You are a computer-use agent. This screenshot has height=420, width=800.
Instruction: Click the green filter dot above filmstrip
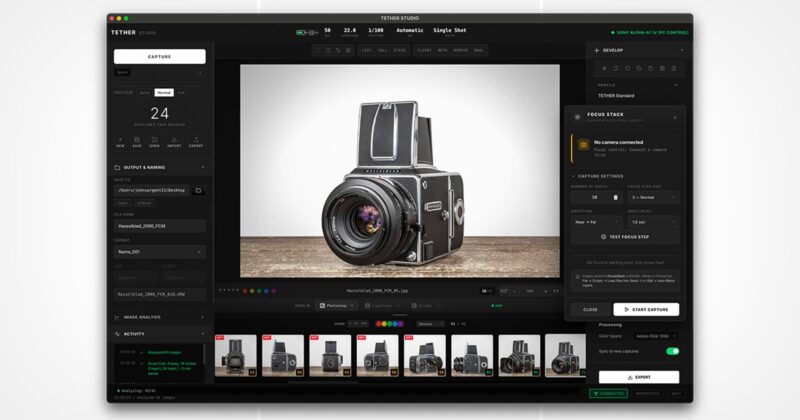(390, 324)
